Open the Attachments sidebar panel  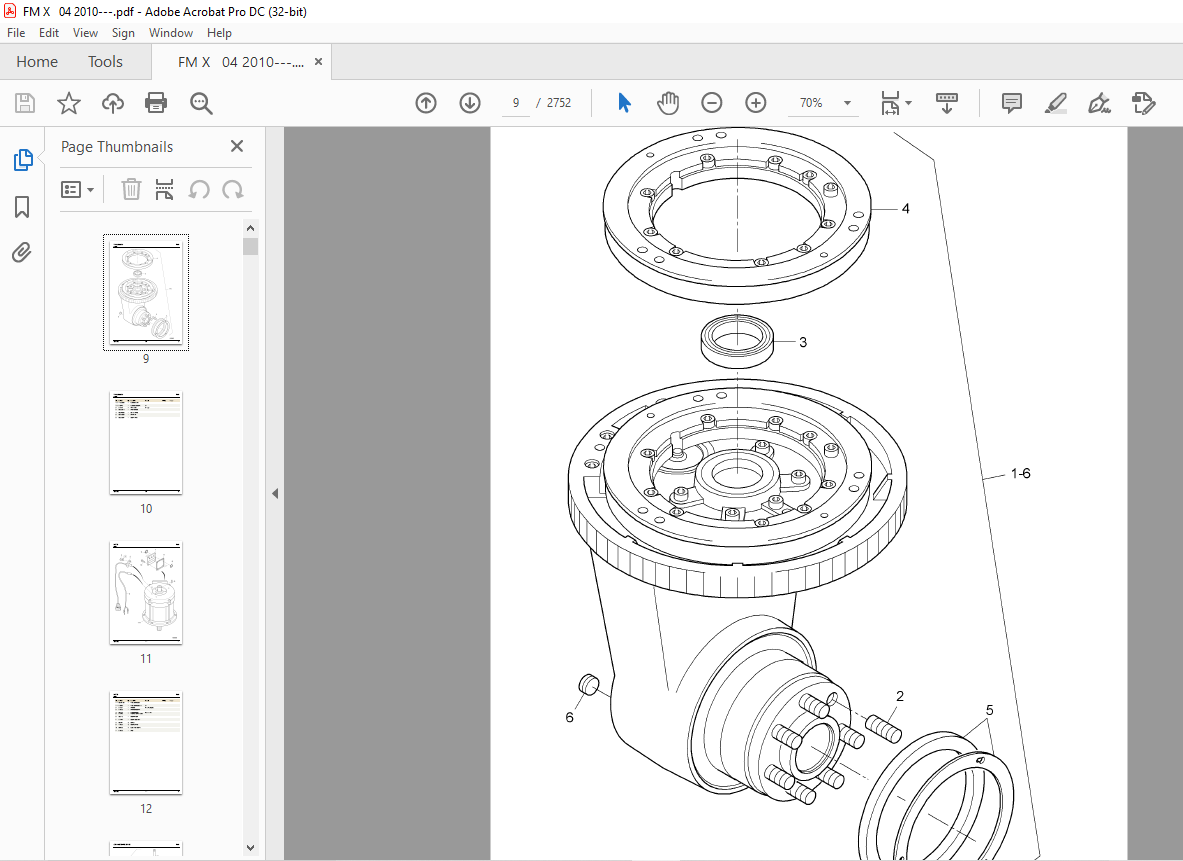click(x=22, y=252)
